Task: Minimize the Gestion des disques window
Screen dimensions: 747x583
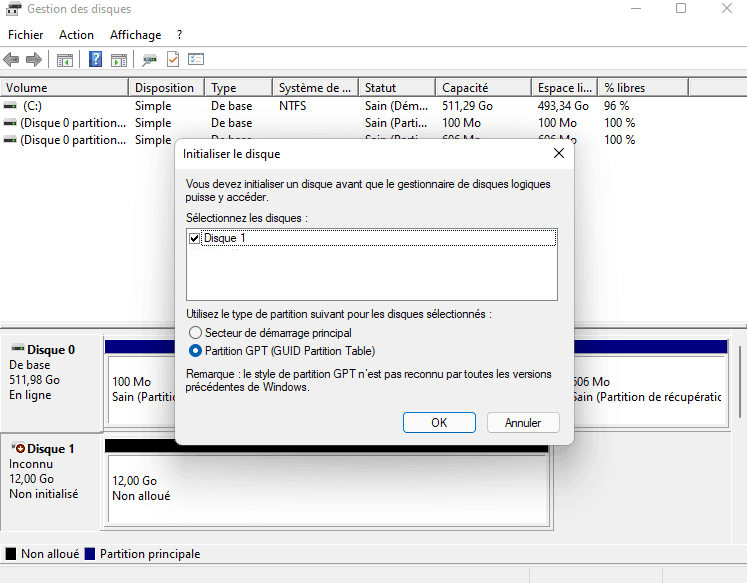Action: pos(636,8)
